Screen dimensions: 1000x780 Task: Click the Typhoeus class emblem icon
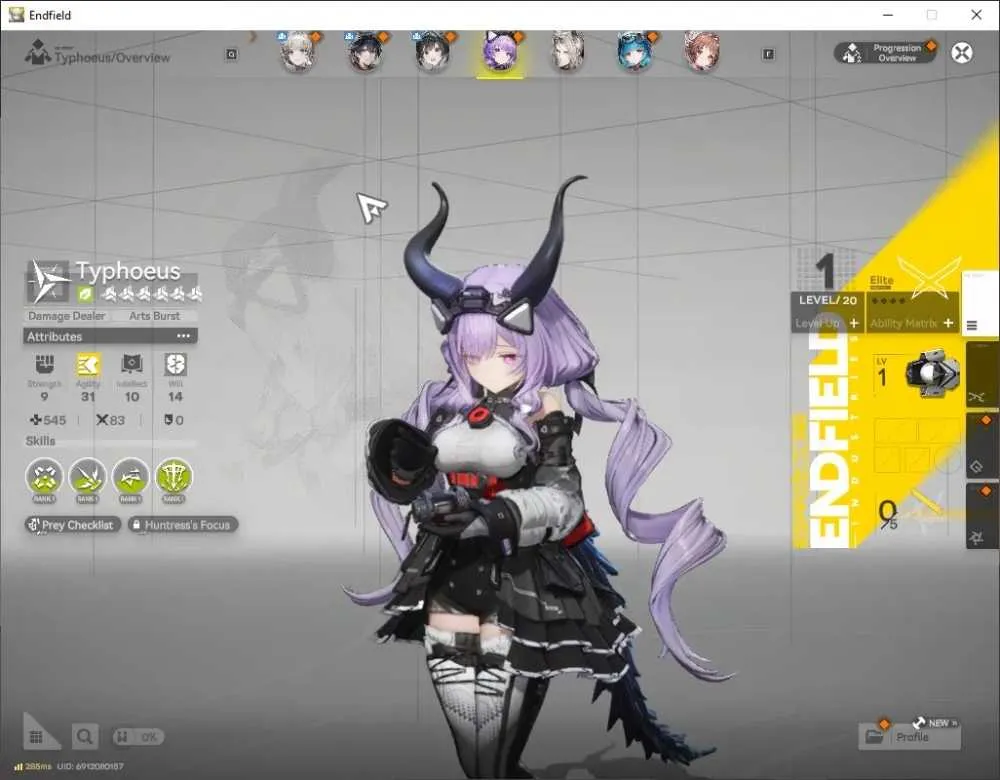point(48,281)
